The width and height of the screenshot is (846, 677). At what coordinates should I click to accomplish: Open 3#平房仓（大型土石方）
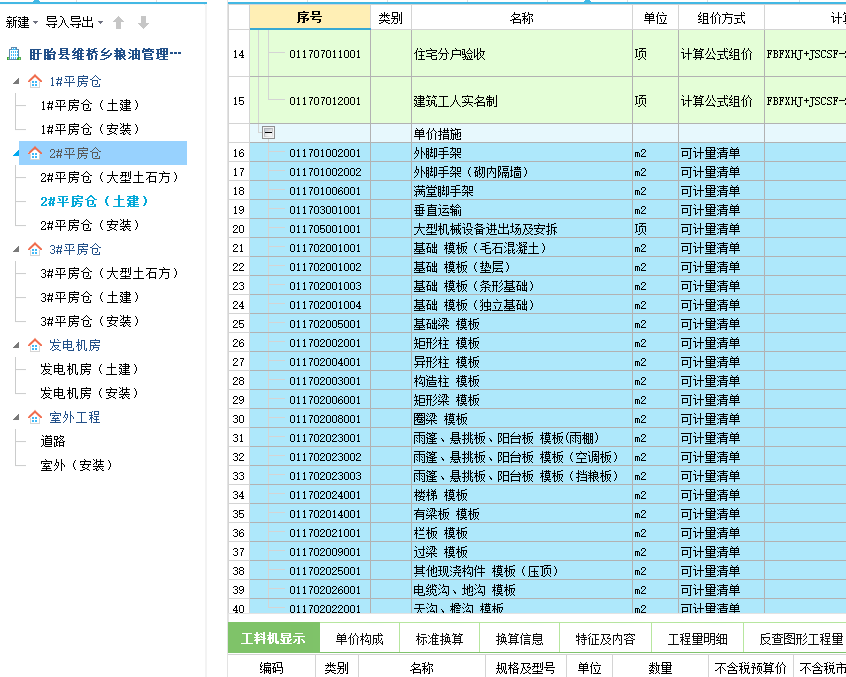click(x=110, y=273)
